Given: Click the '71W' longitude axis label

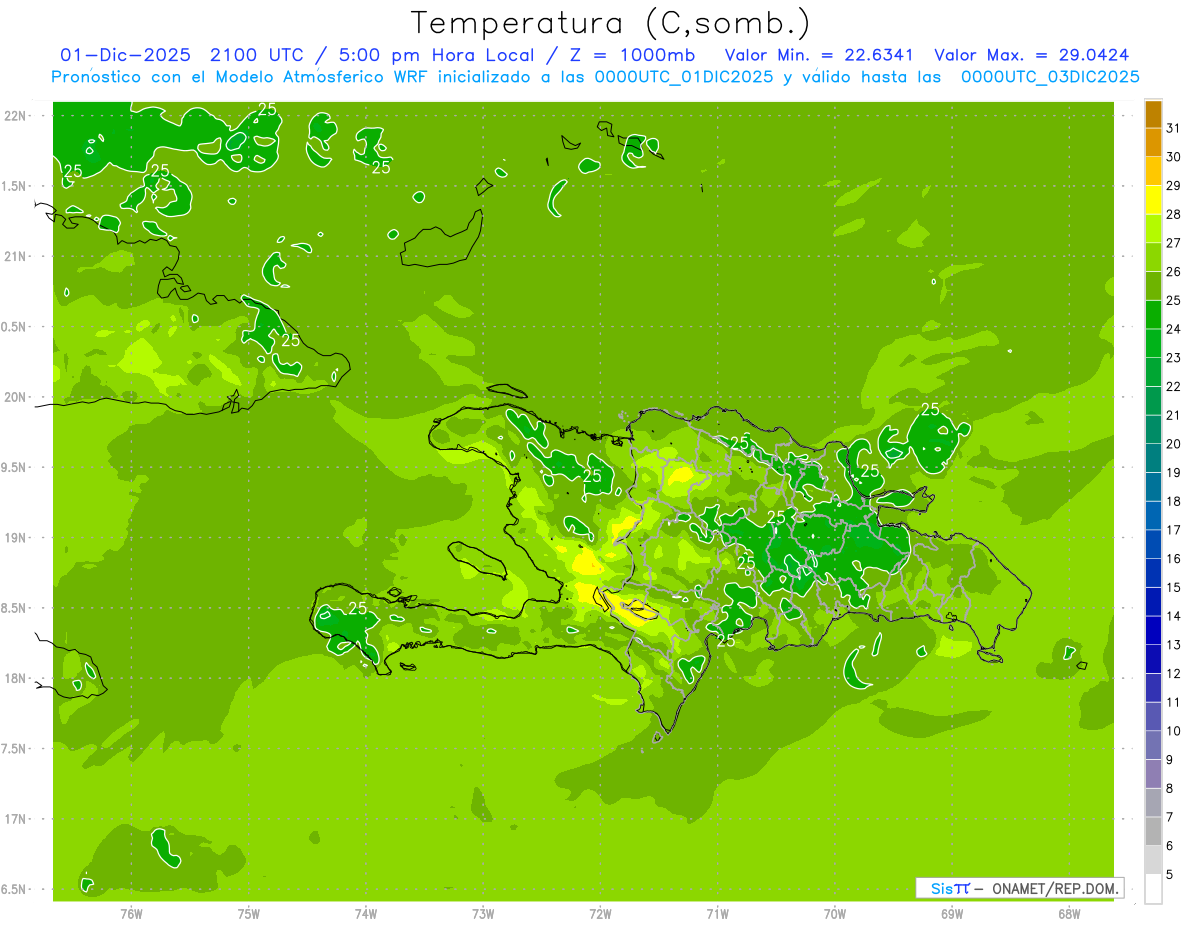Looking at the screenshot, I should tap(717, 913).
